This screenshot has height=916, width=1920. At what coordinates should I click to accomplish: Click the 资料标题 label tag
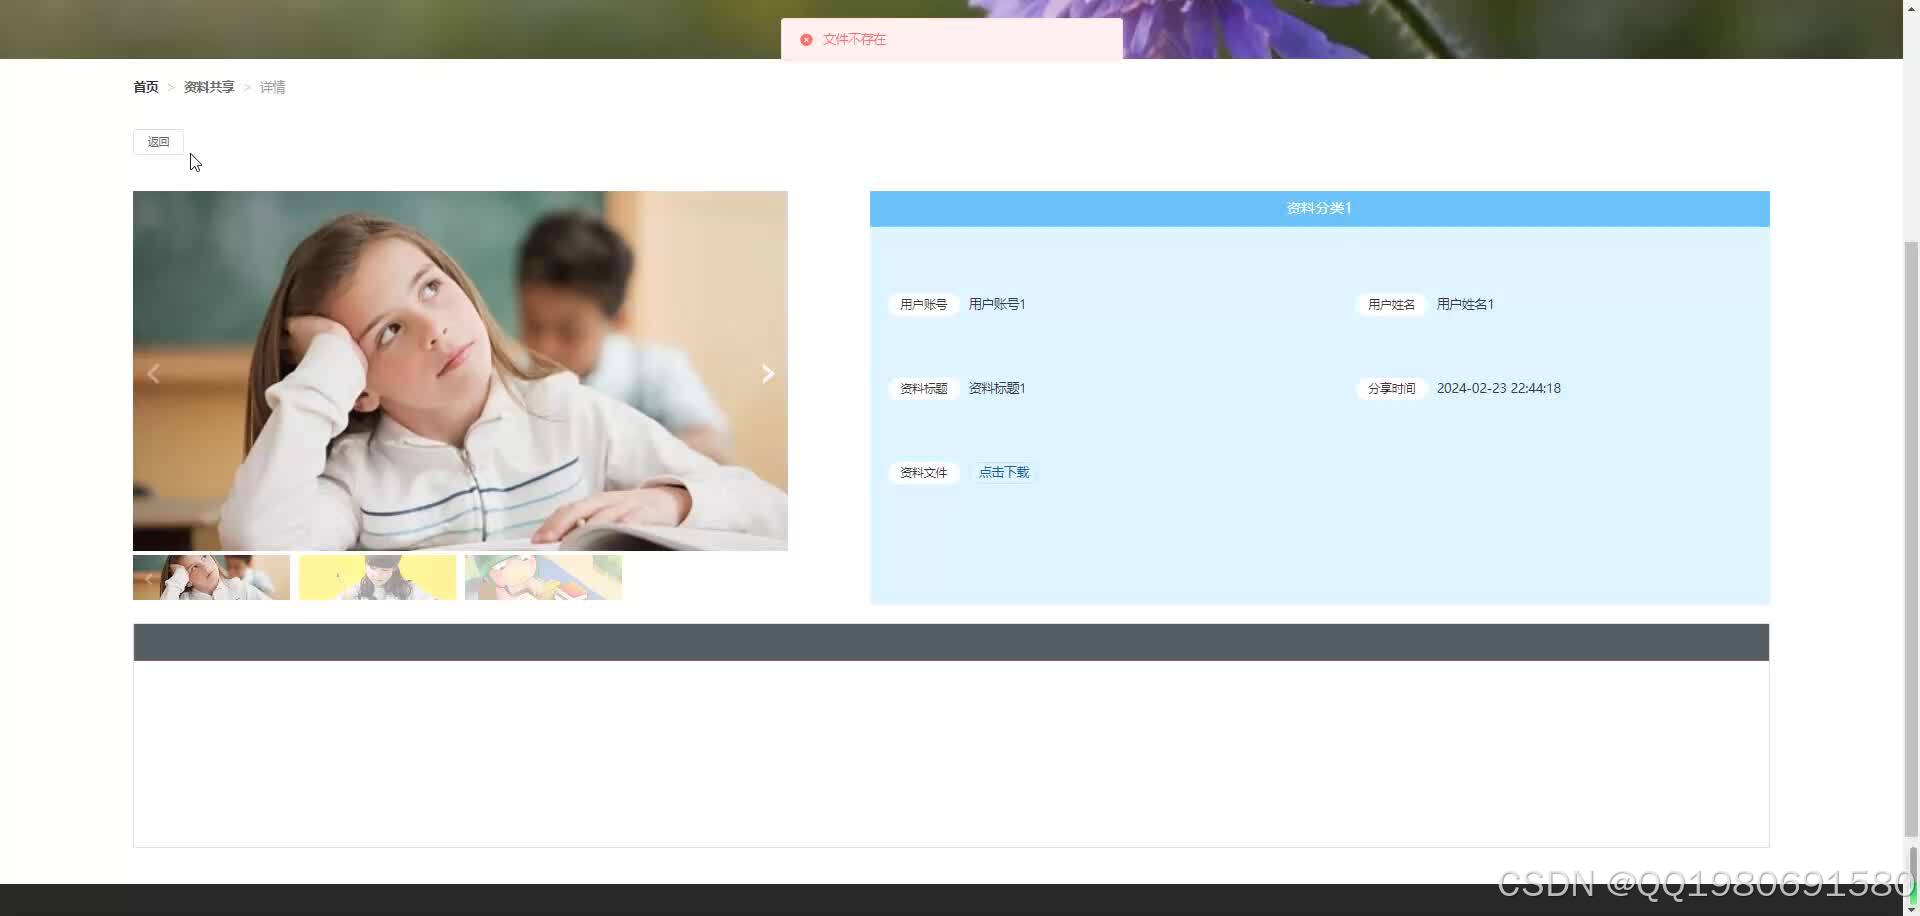tap(923, 388)
